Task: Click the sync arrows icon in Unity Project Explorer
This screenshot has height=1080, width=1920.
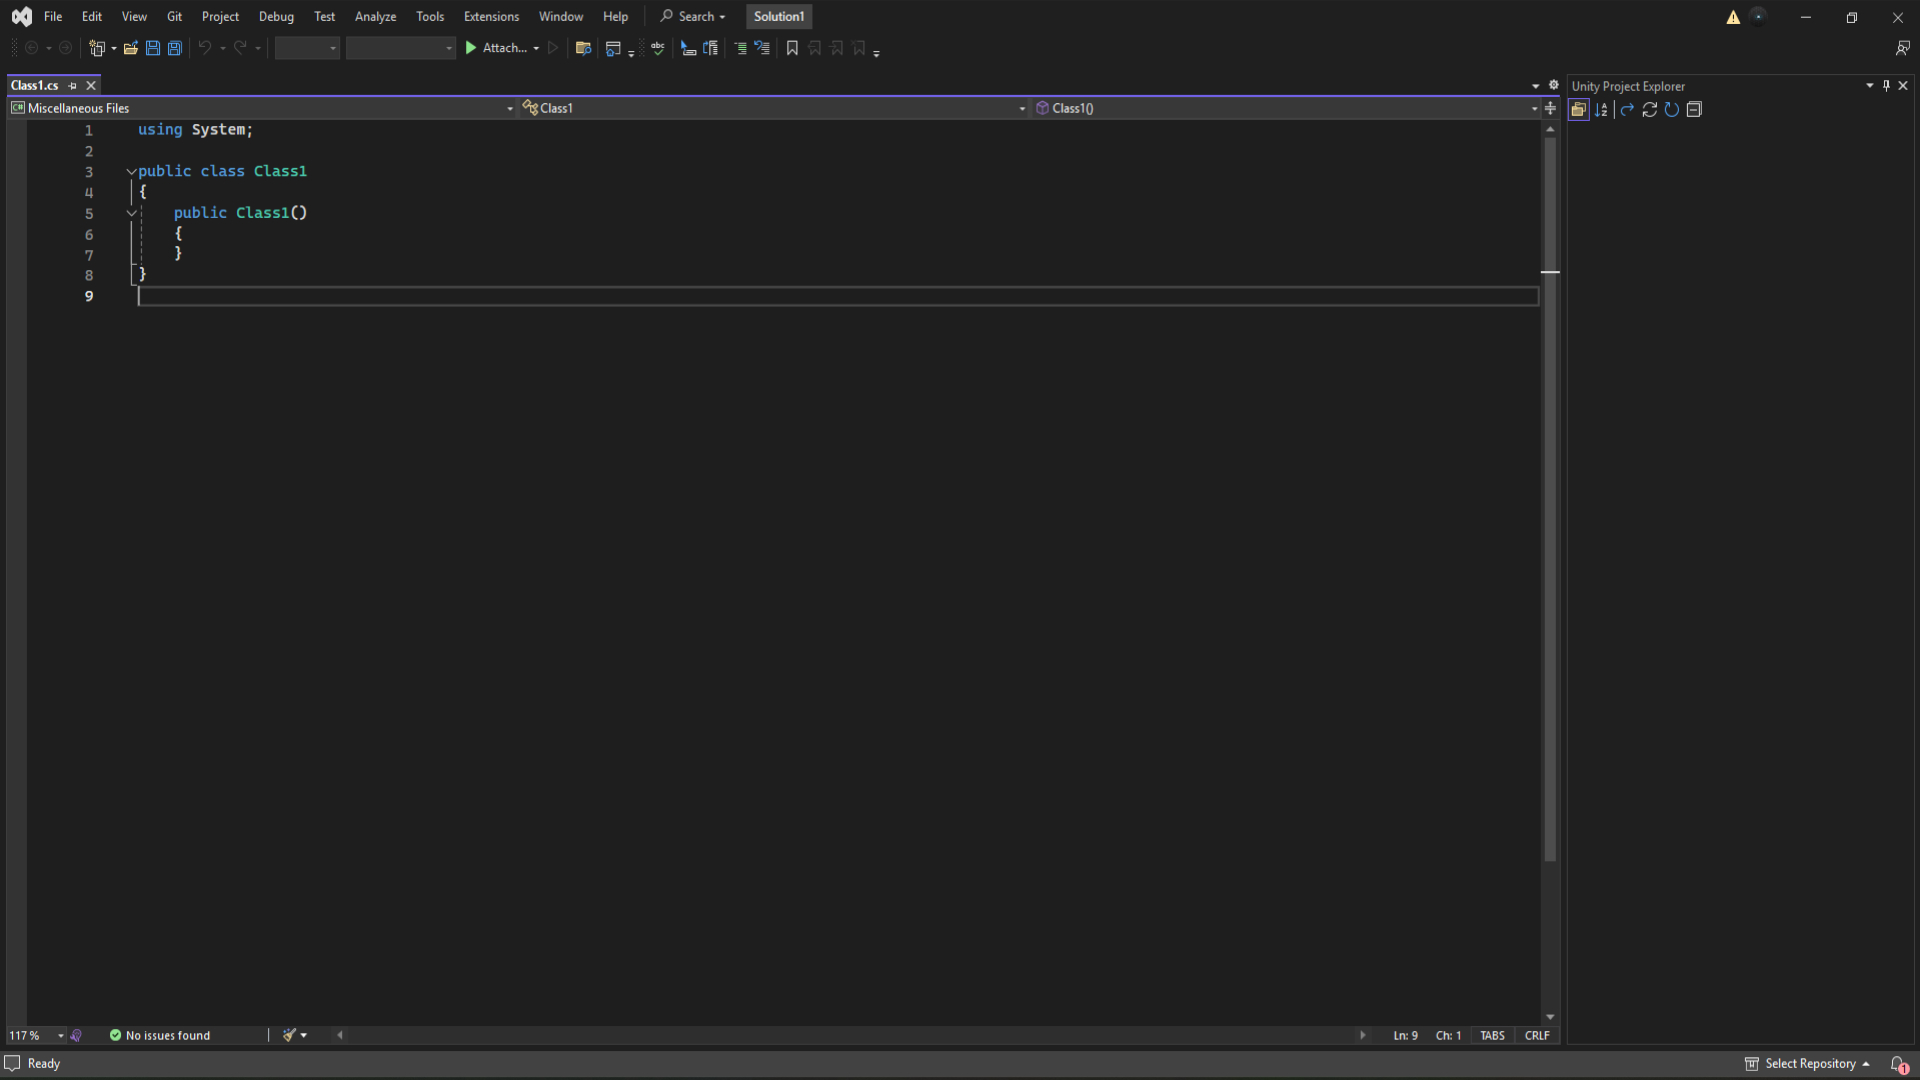Action: [x=1649, y=110]
